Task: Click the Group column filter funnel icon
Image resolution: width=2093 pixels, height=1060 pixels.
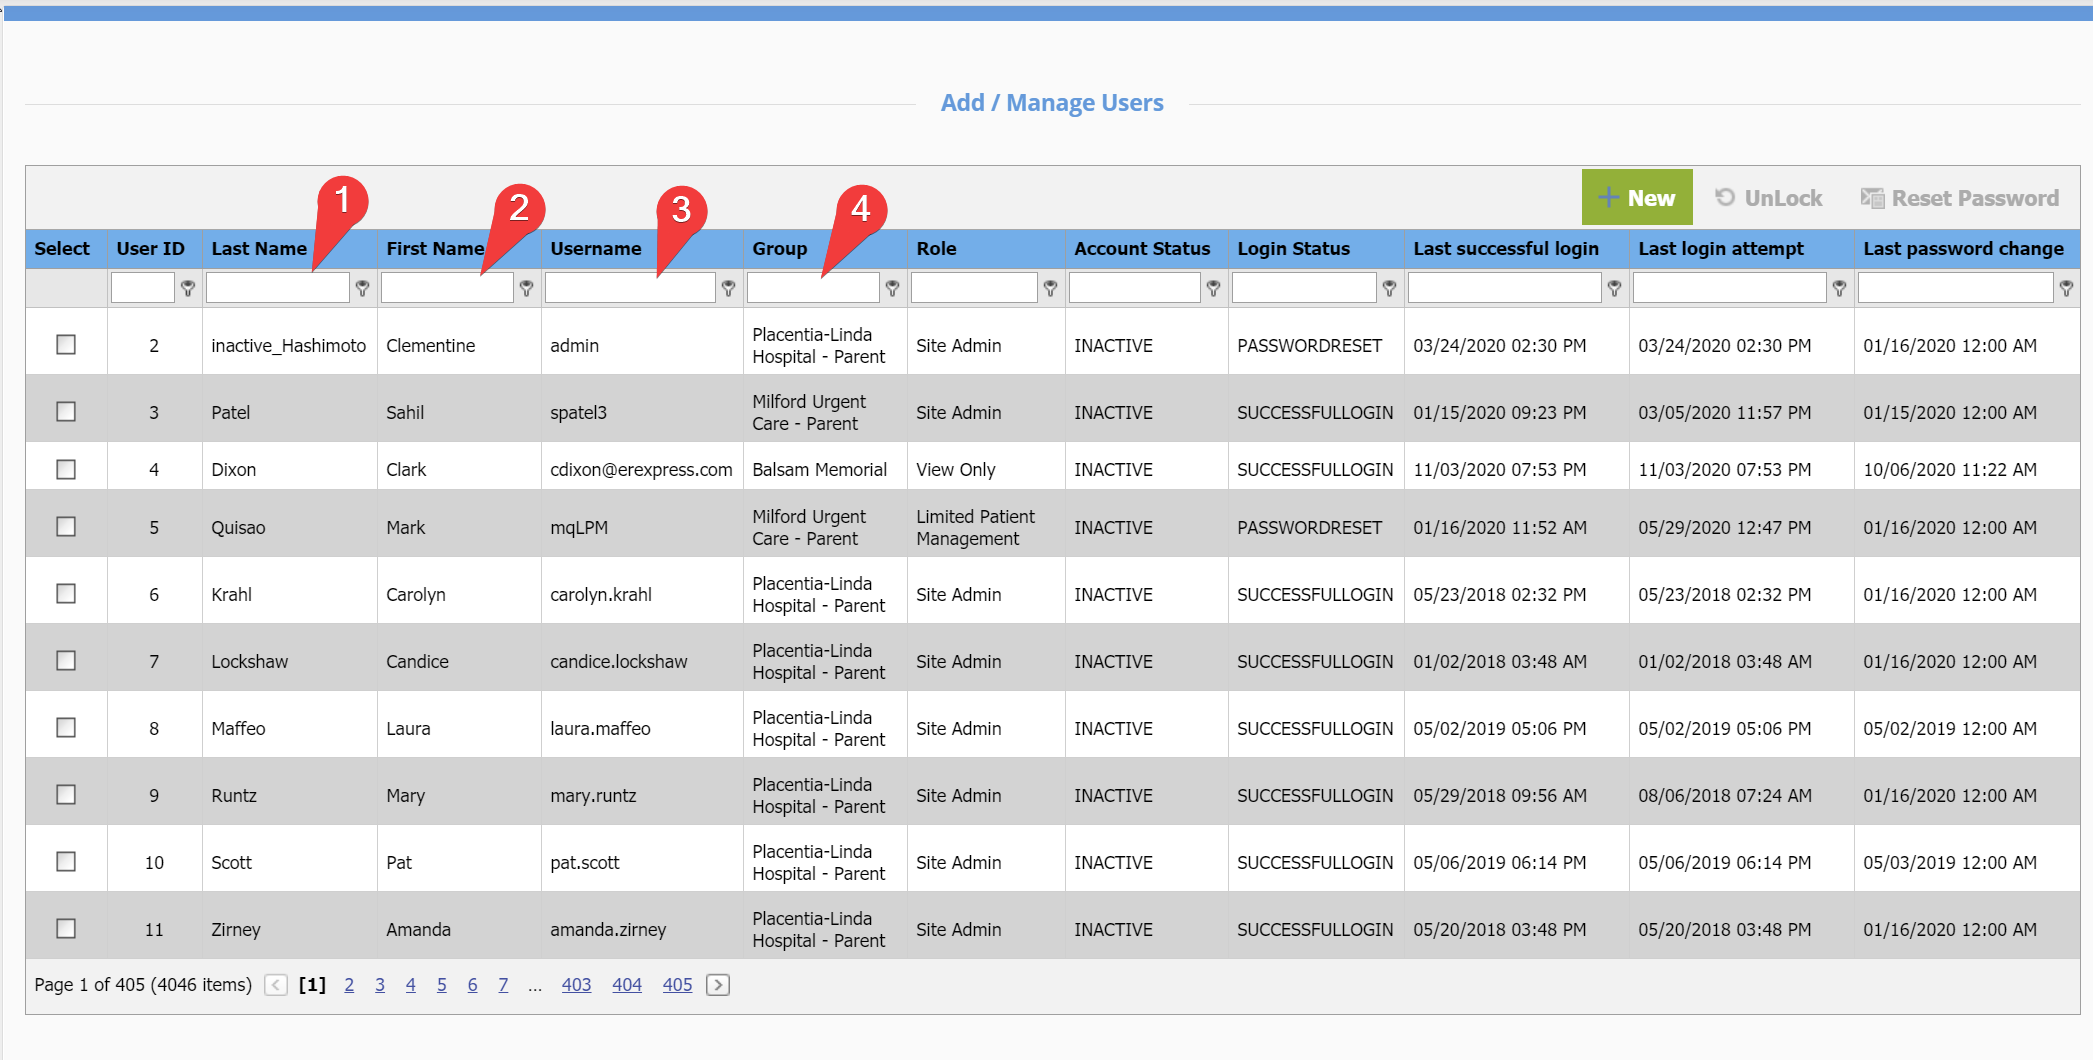Action: [x=892, y=288]
